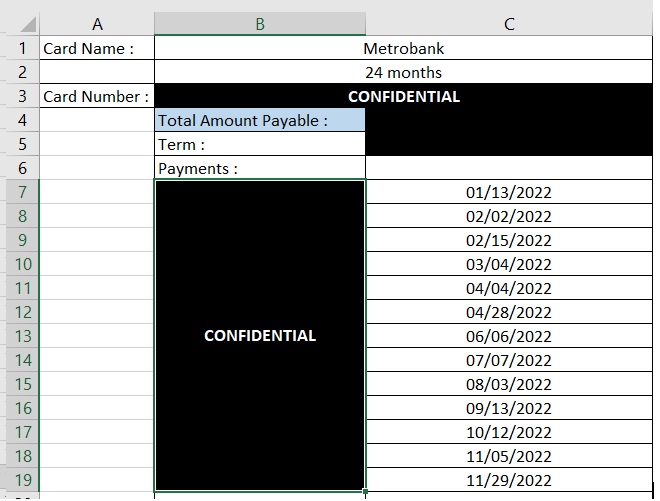Select row 2 header
Viewport: 660px width, 501px height.
pyautogui.click(x=22, y=72)
